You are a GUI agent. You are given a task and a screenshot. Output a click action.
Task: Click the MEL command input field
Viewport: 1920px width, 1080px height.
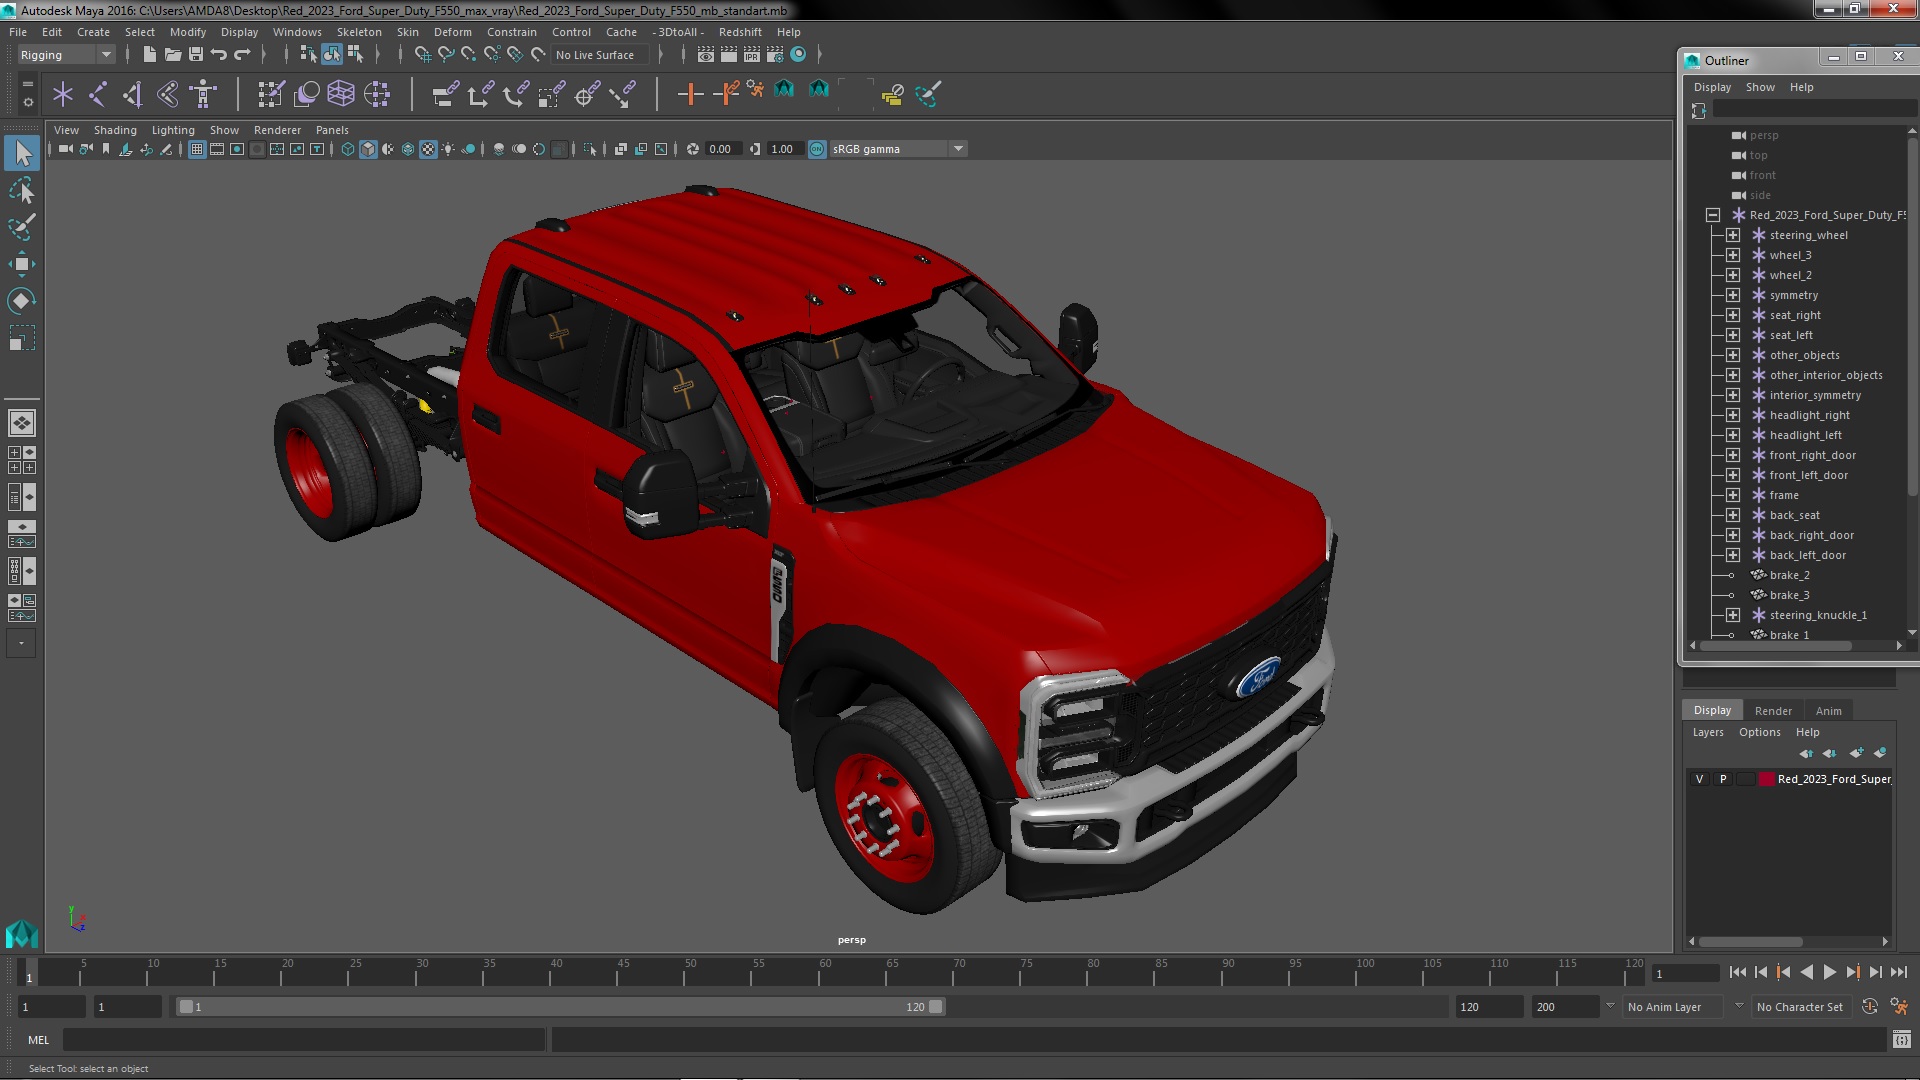click(x=304, y=1040)
